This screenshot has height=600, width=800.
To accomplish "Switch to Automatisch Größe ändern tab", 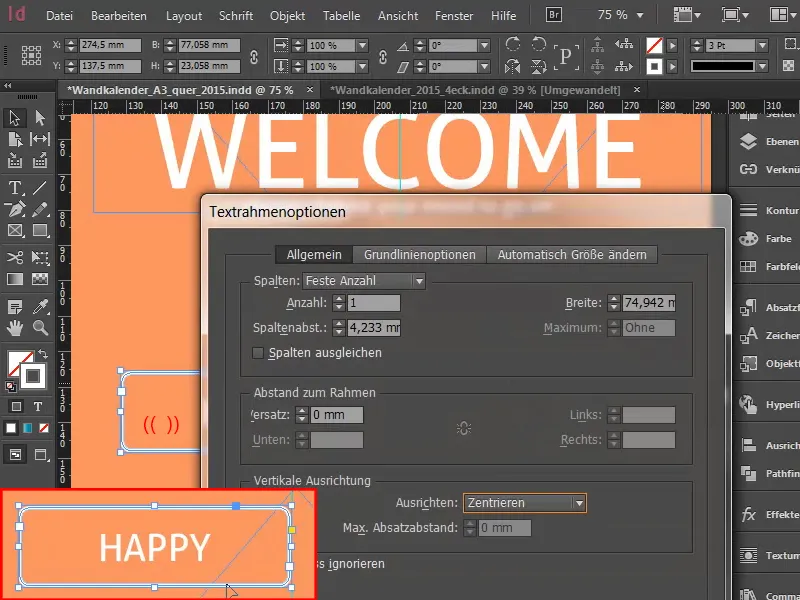I will coord(572,255).
